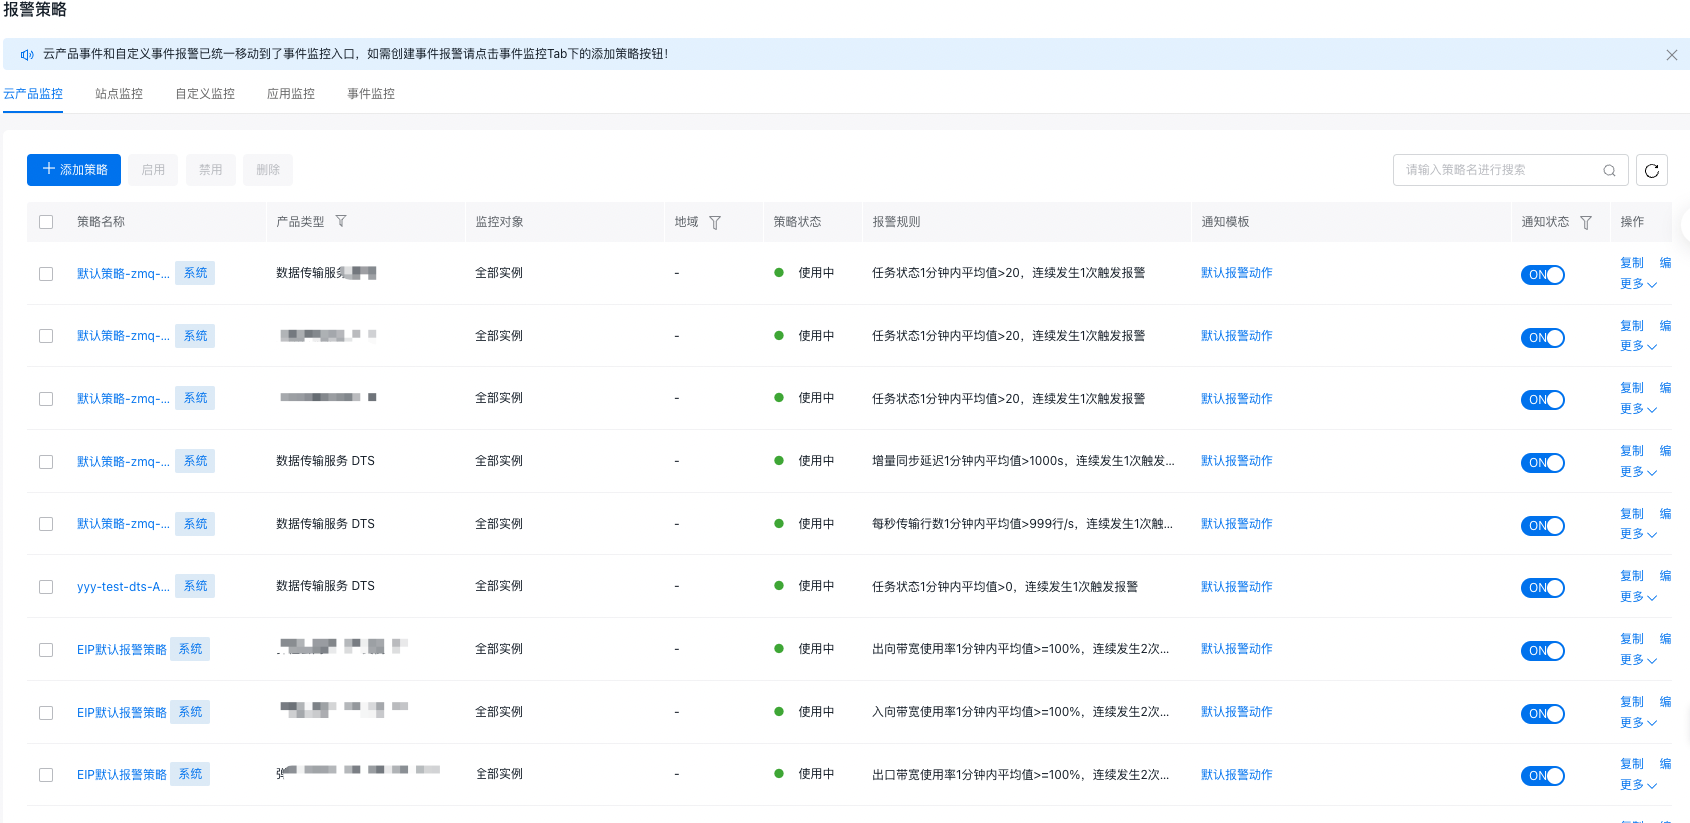1690x823 pixels.
Task: Go to the 事件监控 tab
Action: (371, 94)
